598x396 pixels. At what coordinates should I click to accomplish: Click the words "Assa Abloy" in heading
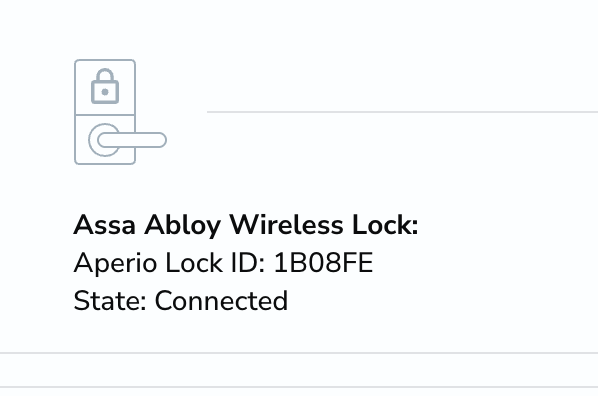coord(147,225)
